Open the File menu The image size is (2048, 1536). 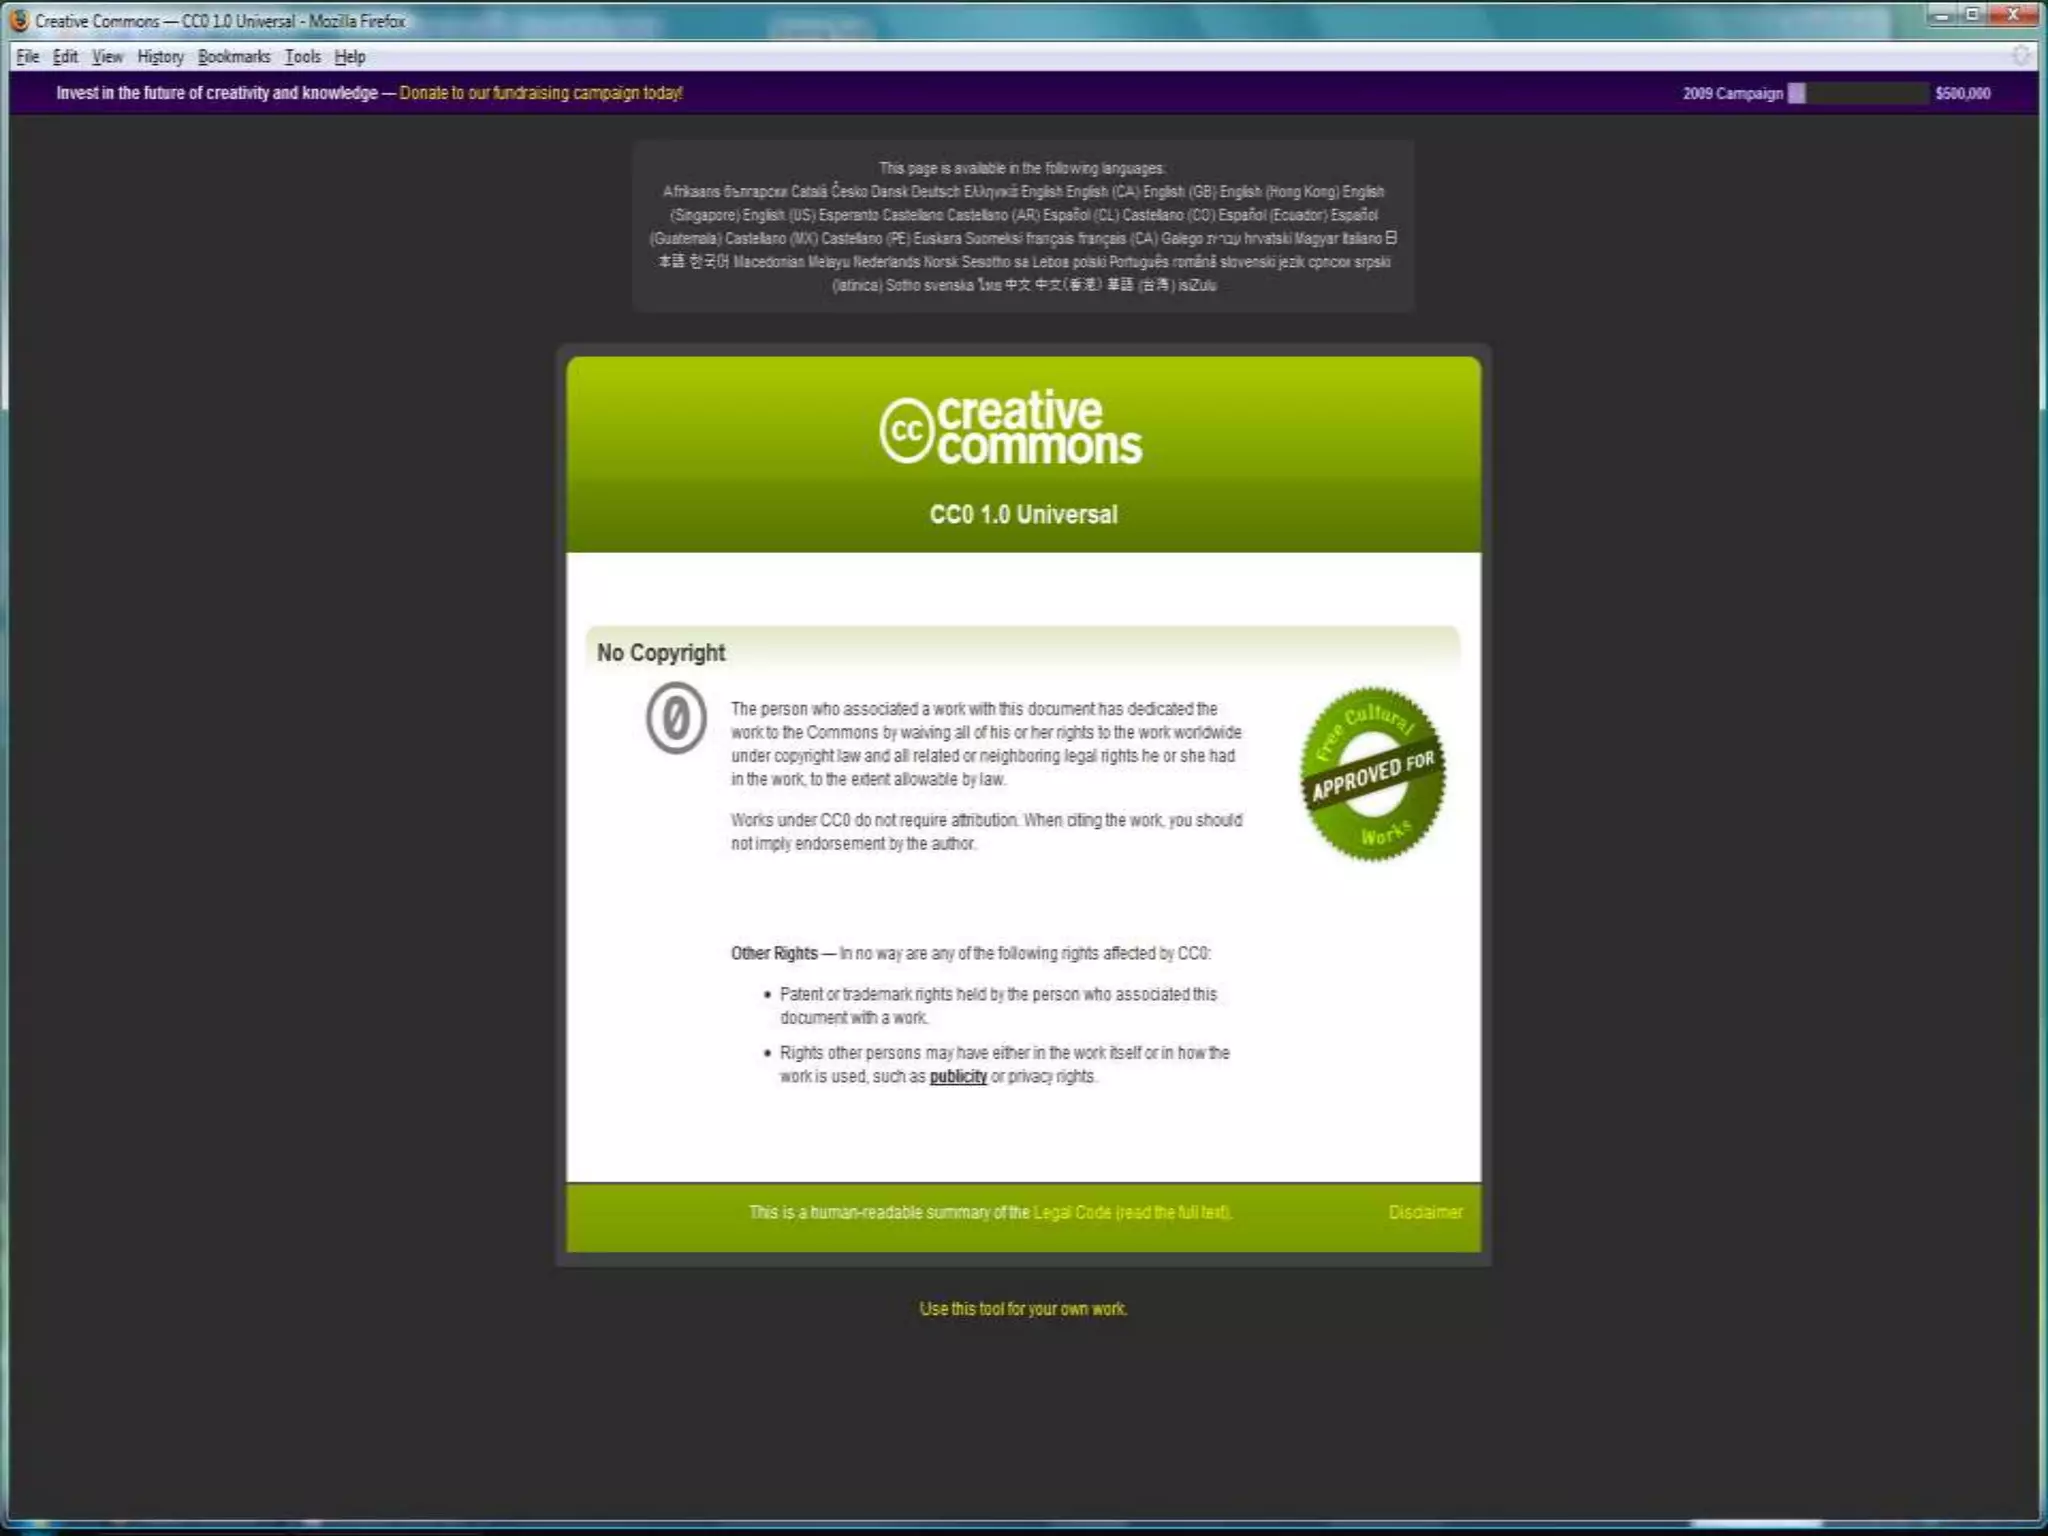[x=27, y=57]
